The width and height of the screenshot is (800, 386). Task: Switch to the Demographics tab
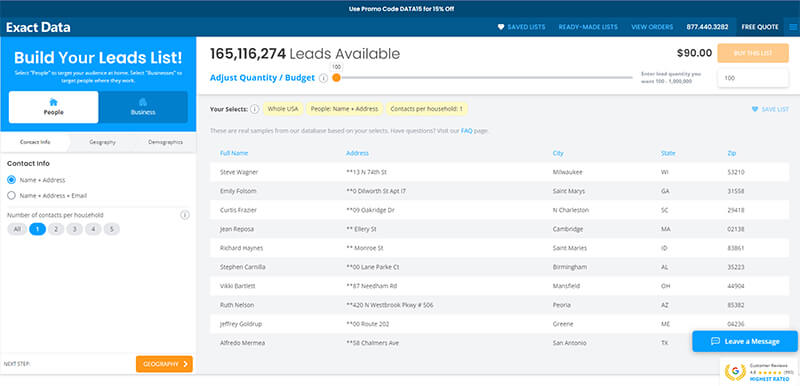coord(165,142)
